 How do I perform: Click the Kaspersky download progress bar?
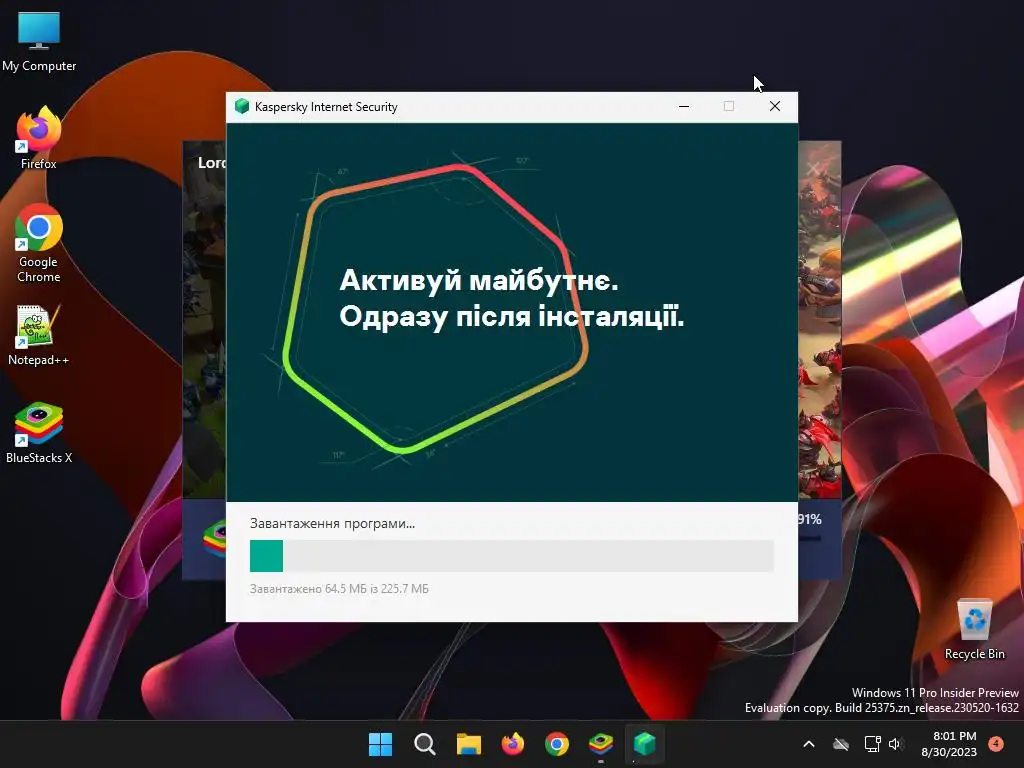(512, 556)
